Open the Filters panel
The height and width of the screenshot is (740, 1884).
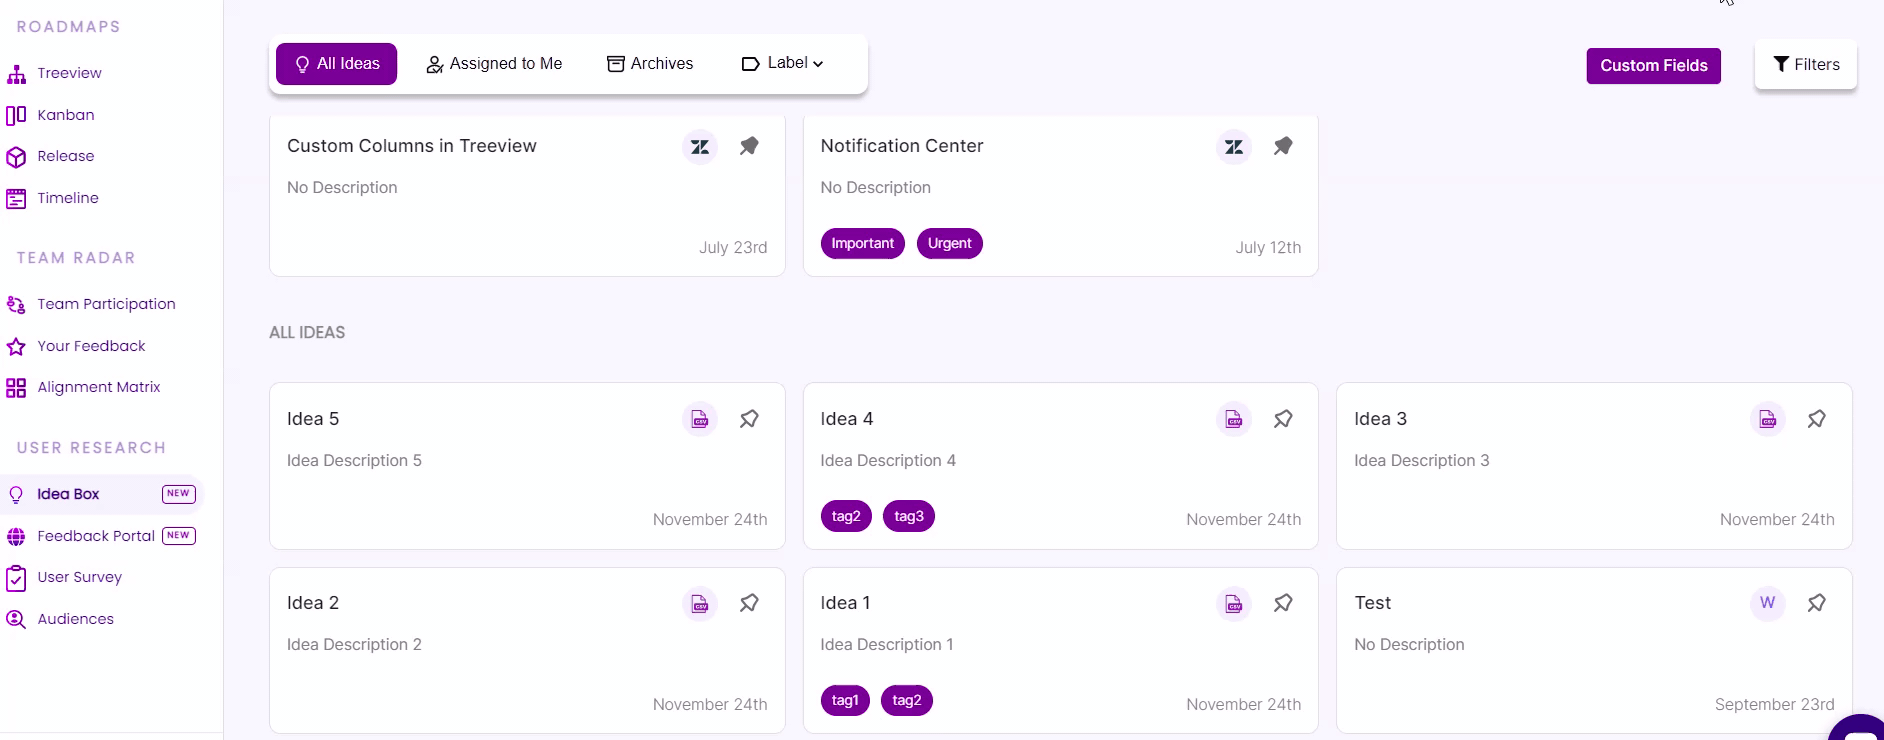click(1806, 65)
